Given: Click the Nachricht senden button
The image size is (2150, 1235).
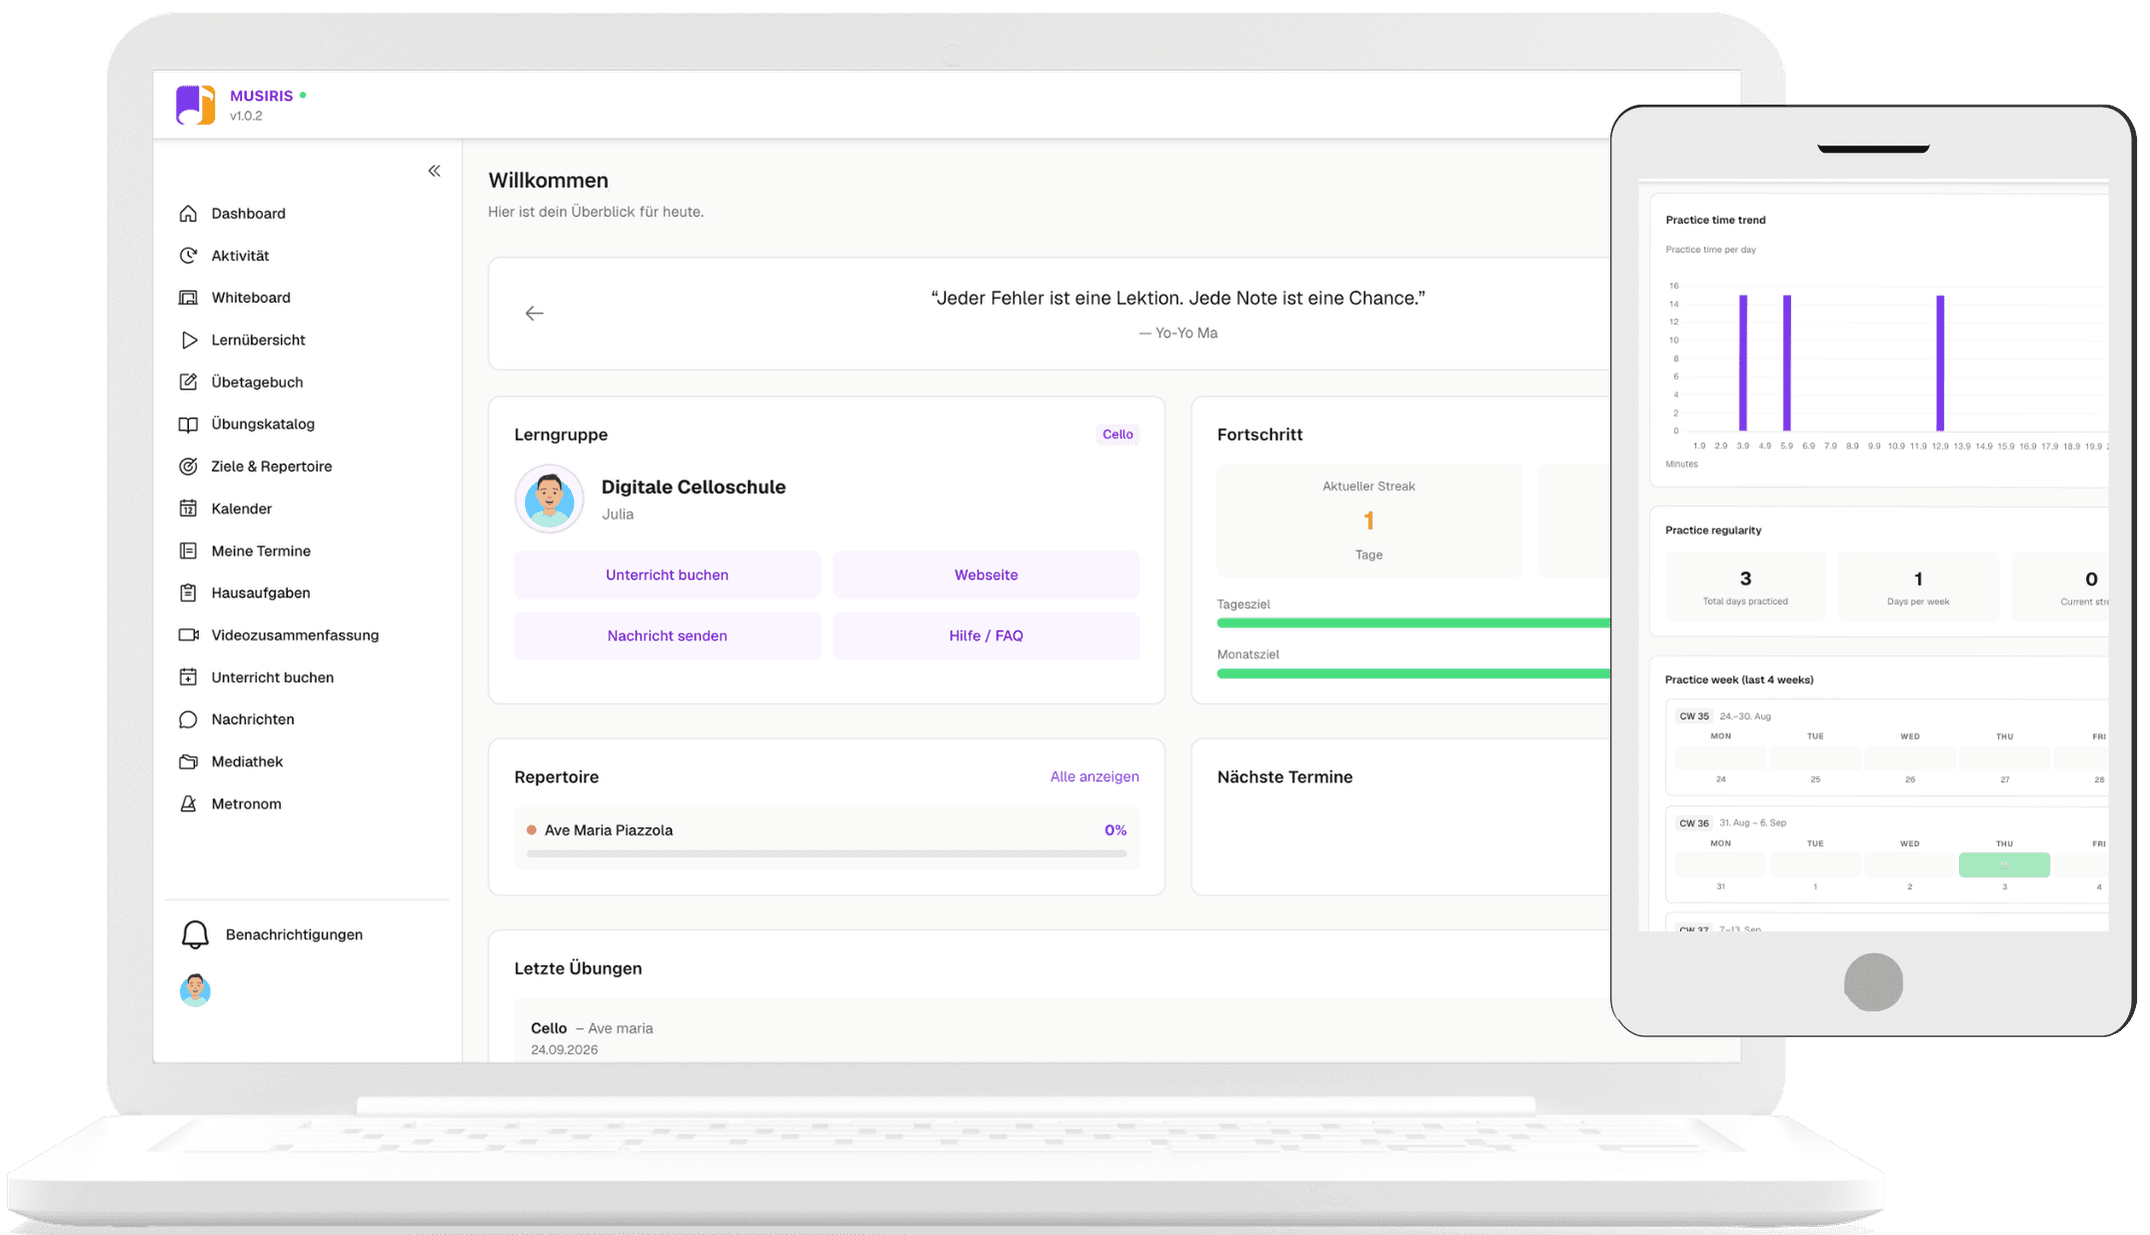Looking at the screenshot, I should [667, 636].
